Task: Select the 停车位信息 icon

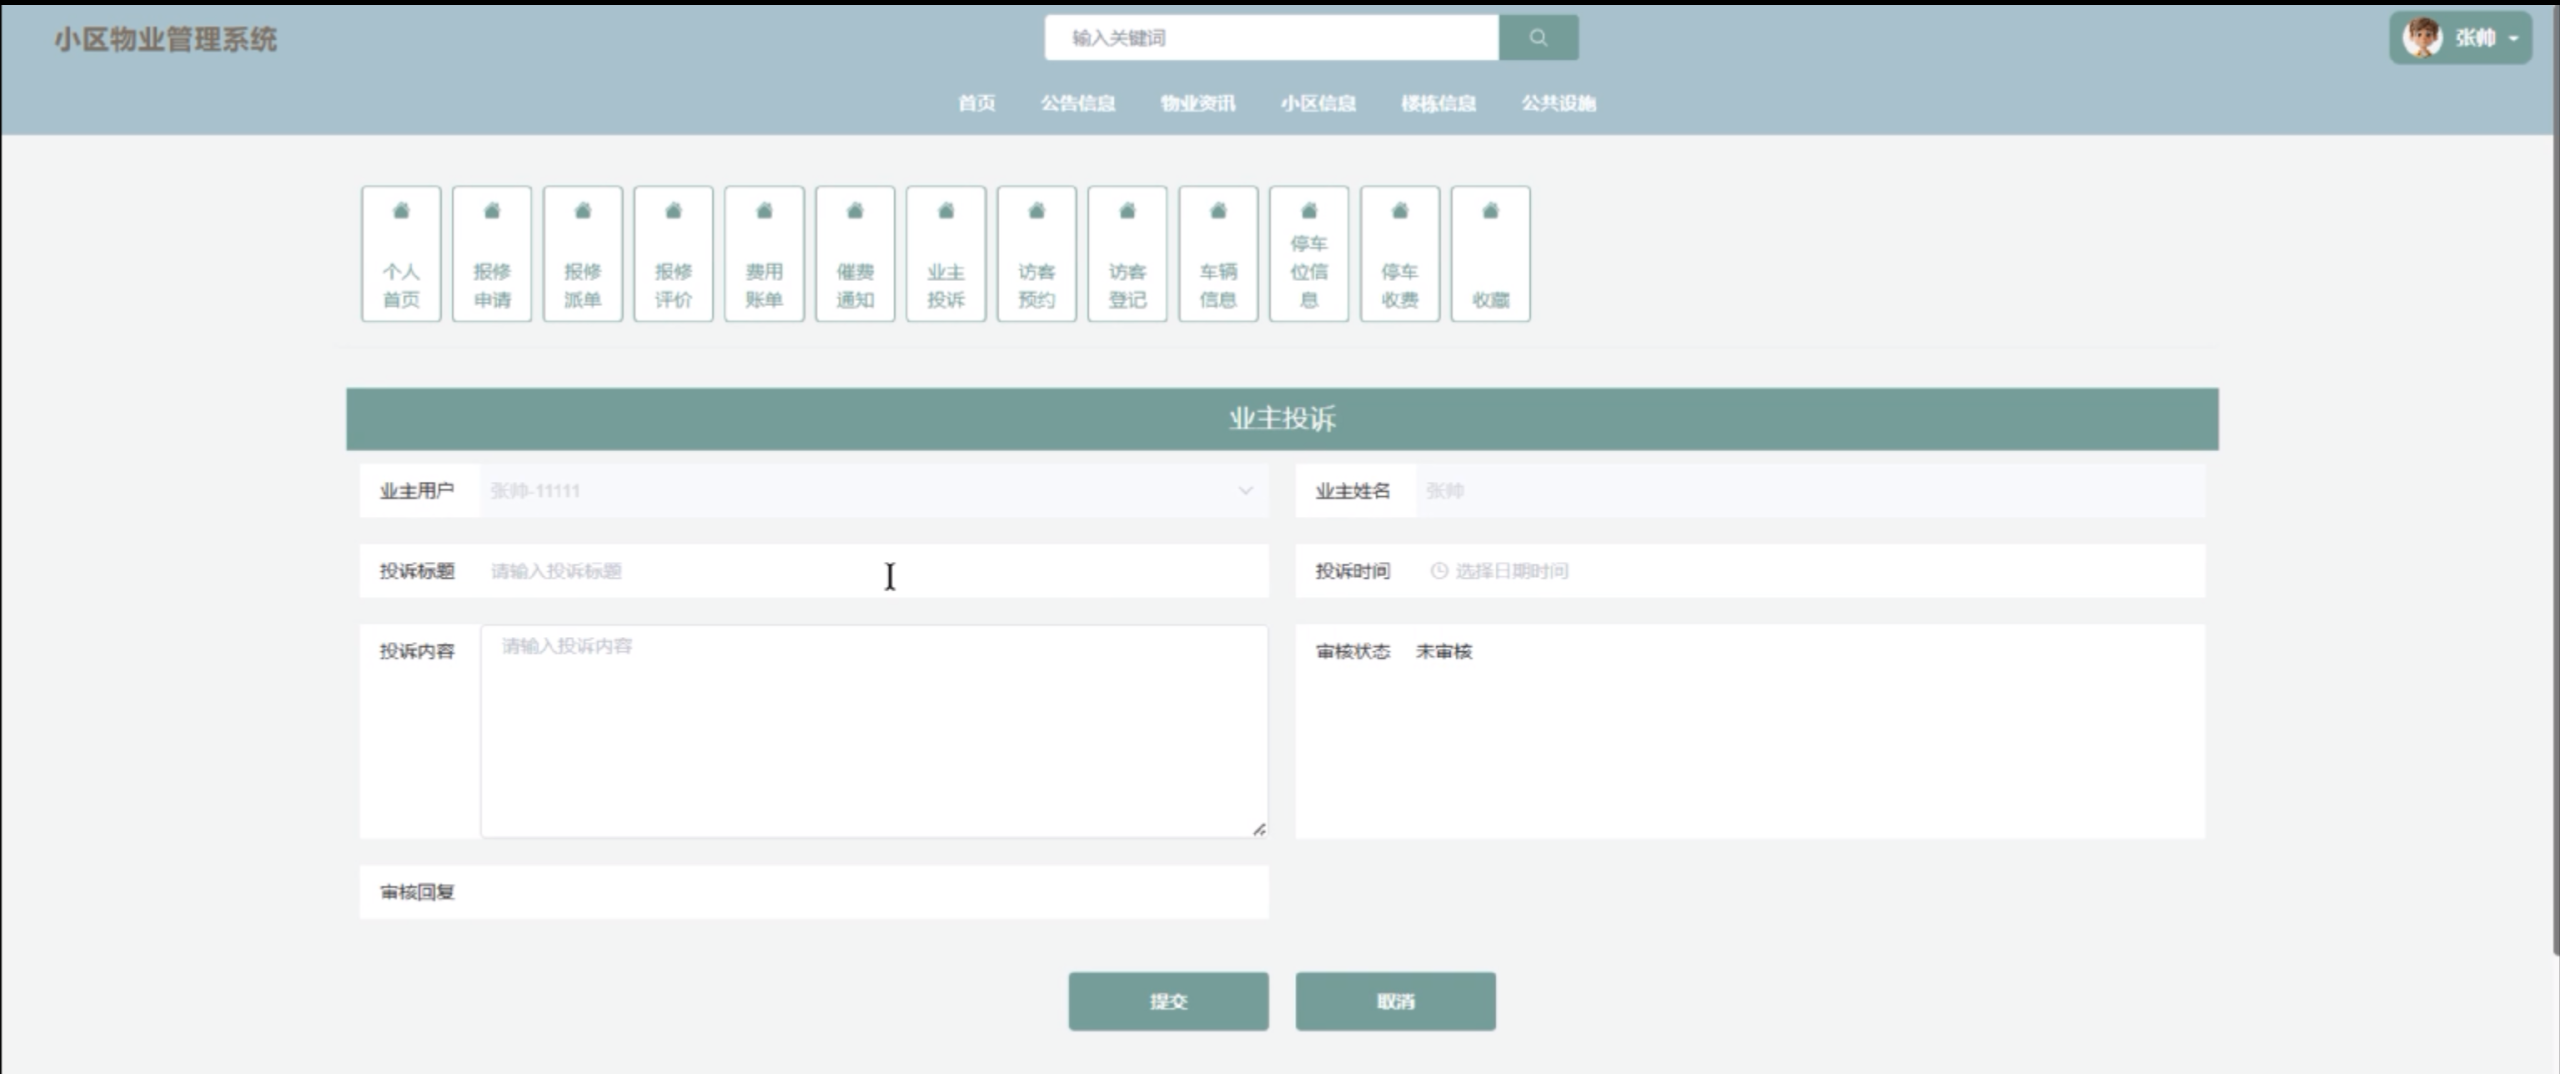Action: (x=1310, y=253)
